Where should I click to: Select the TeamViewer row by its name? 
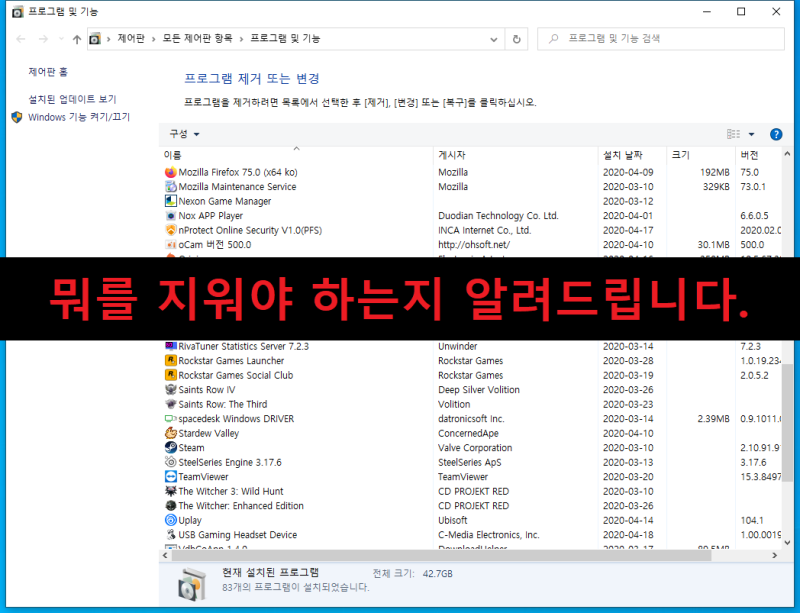pyautogui.click(x=203, y=477)
